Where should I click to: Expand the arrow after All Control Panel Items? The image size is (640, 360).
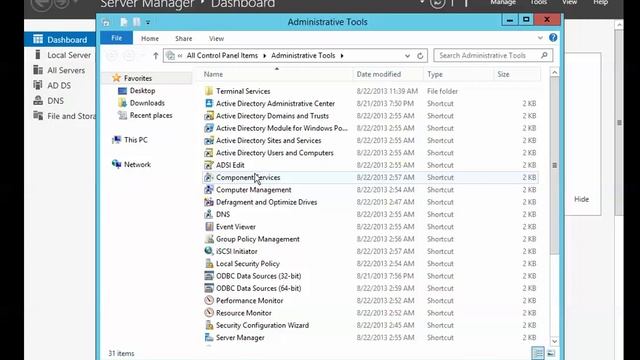[264, 56]
